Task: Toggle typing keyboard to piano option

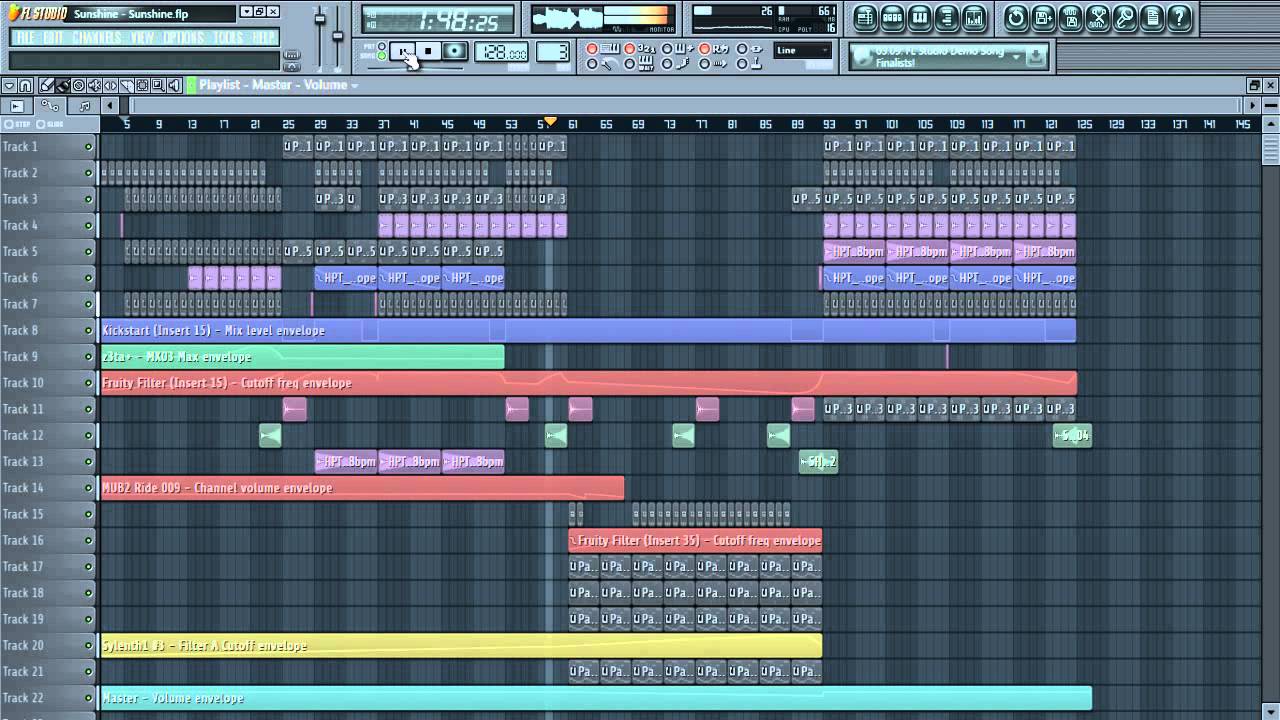Action: (592, 49)
